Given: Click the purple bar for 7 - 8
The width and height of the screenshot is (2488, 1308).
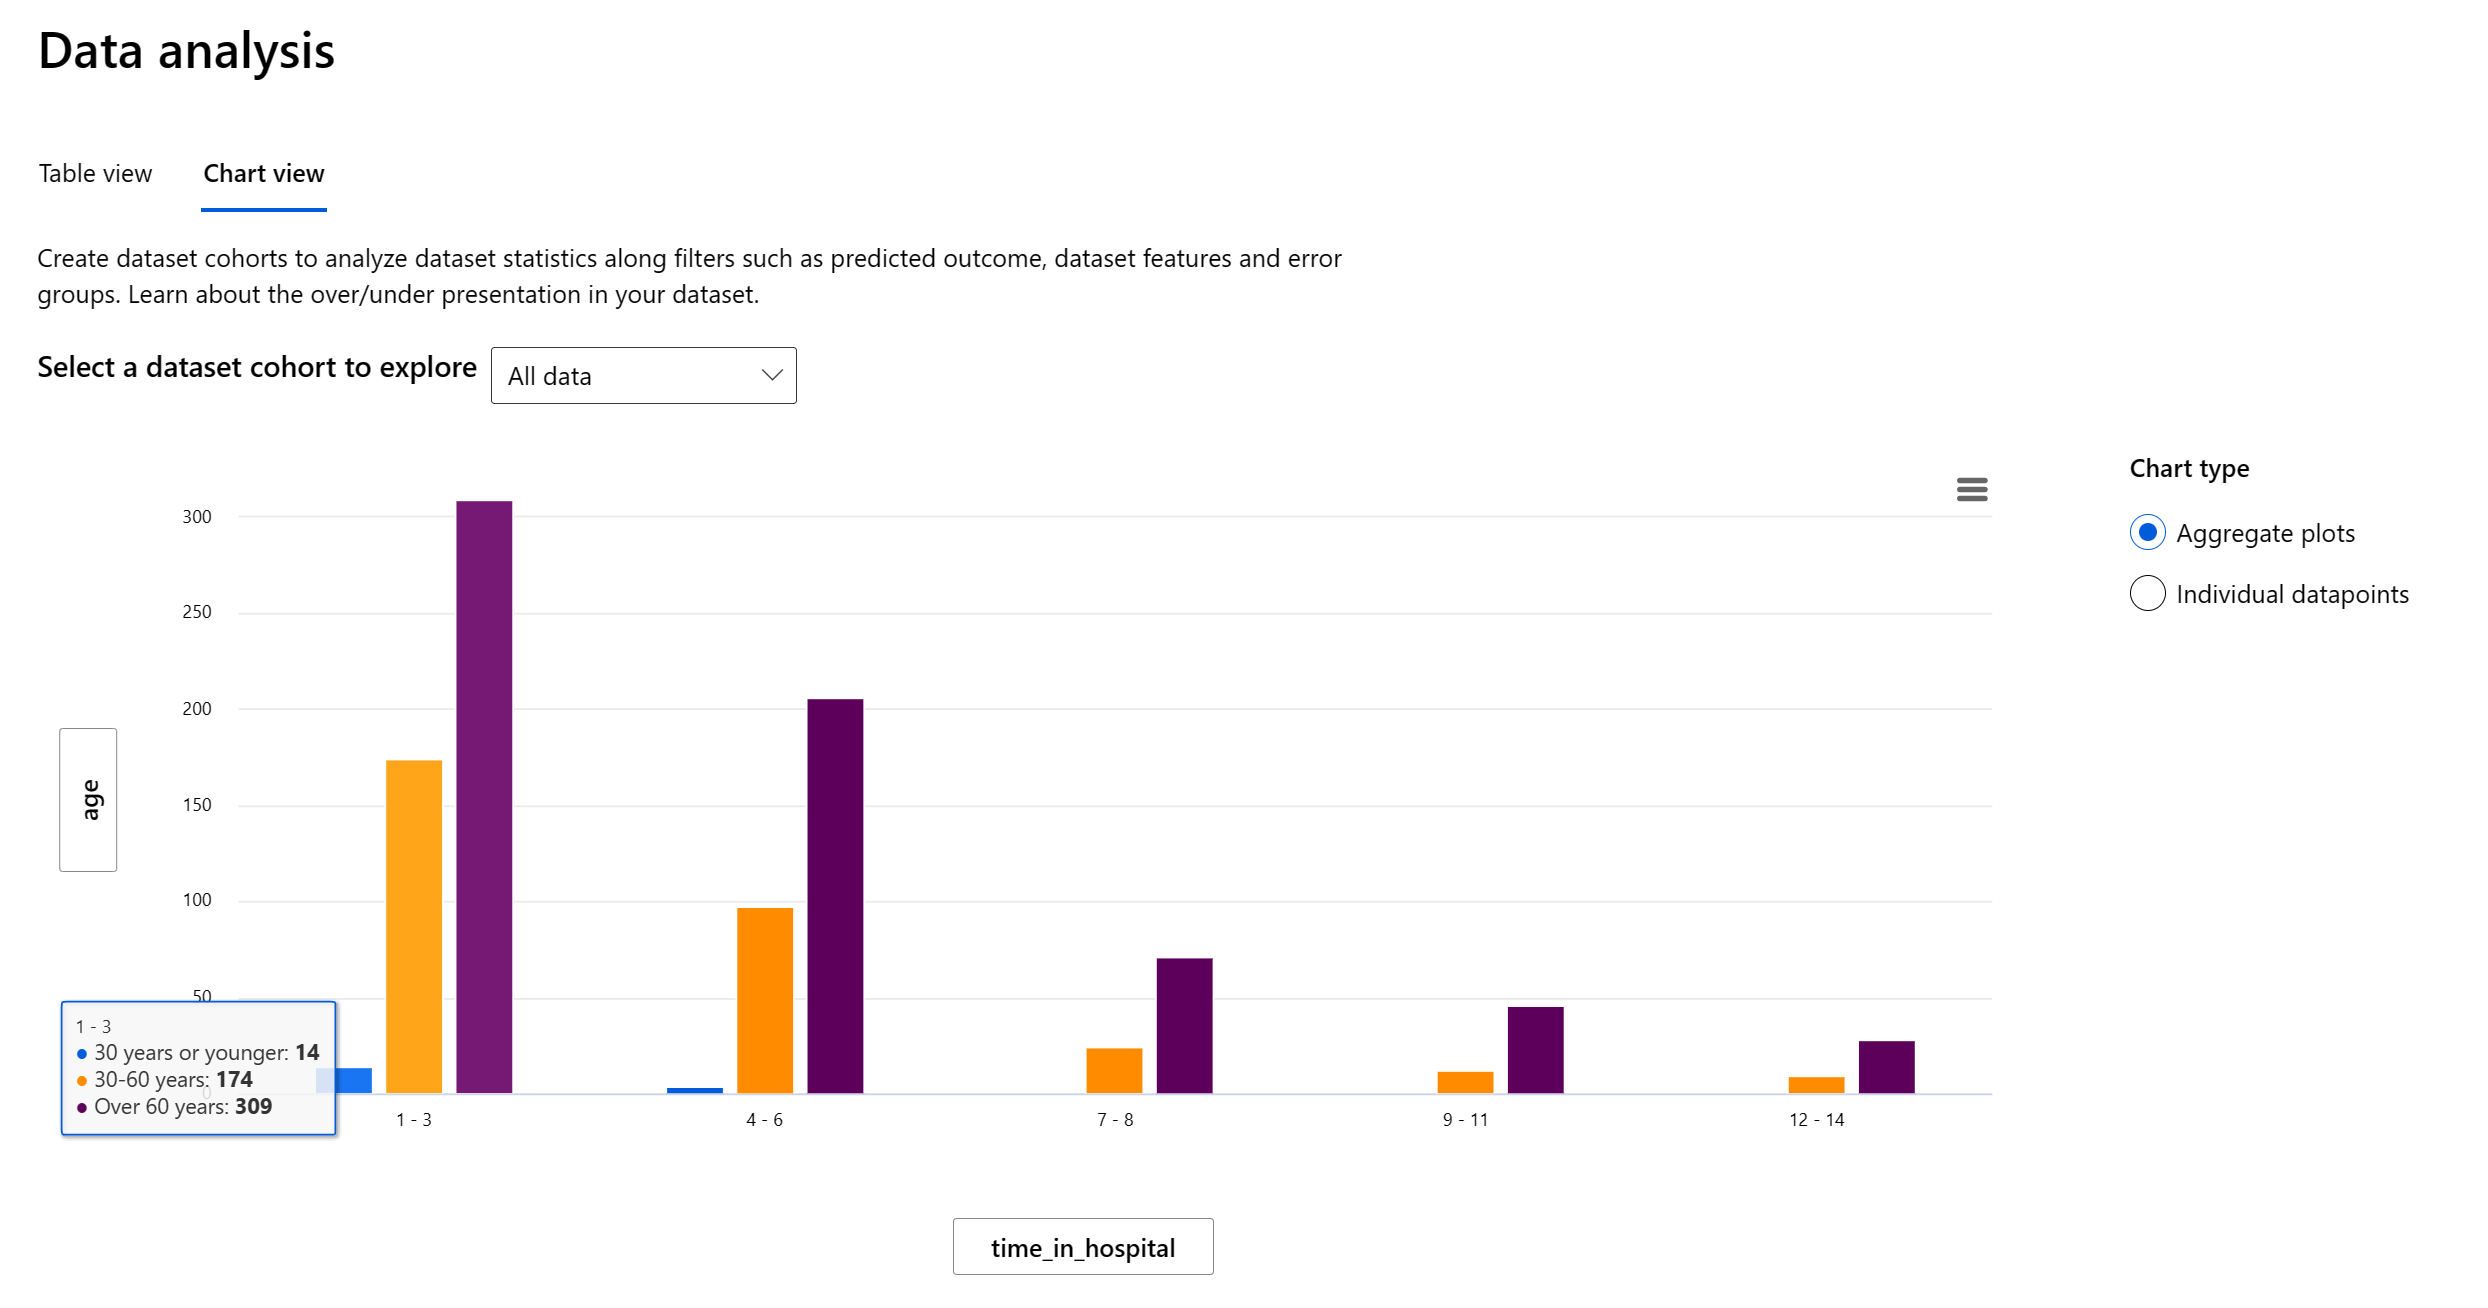Looking at the screenshot, I should point(1184,1025).
